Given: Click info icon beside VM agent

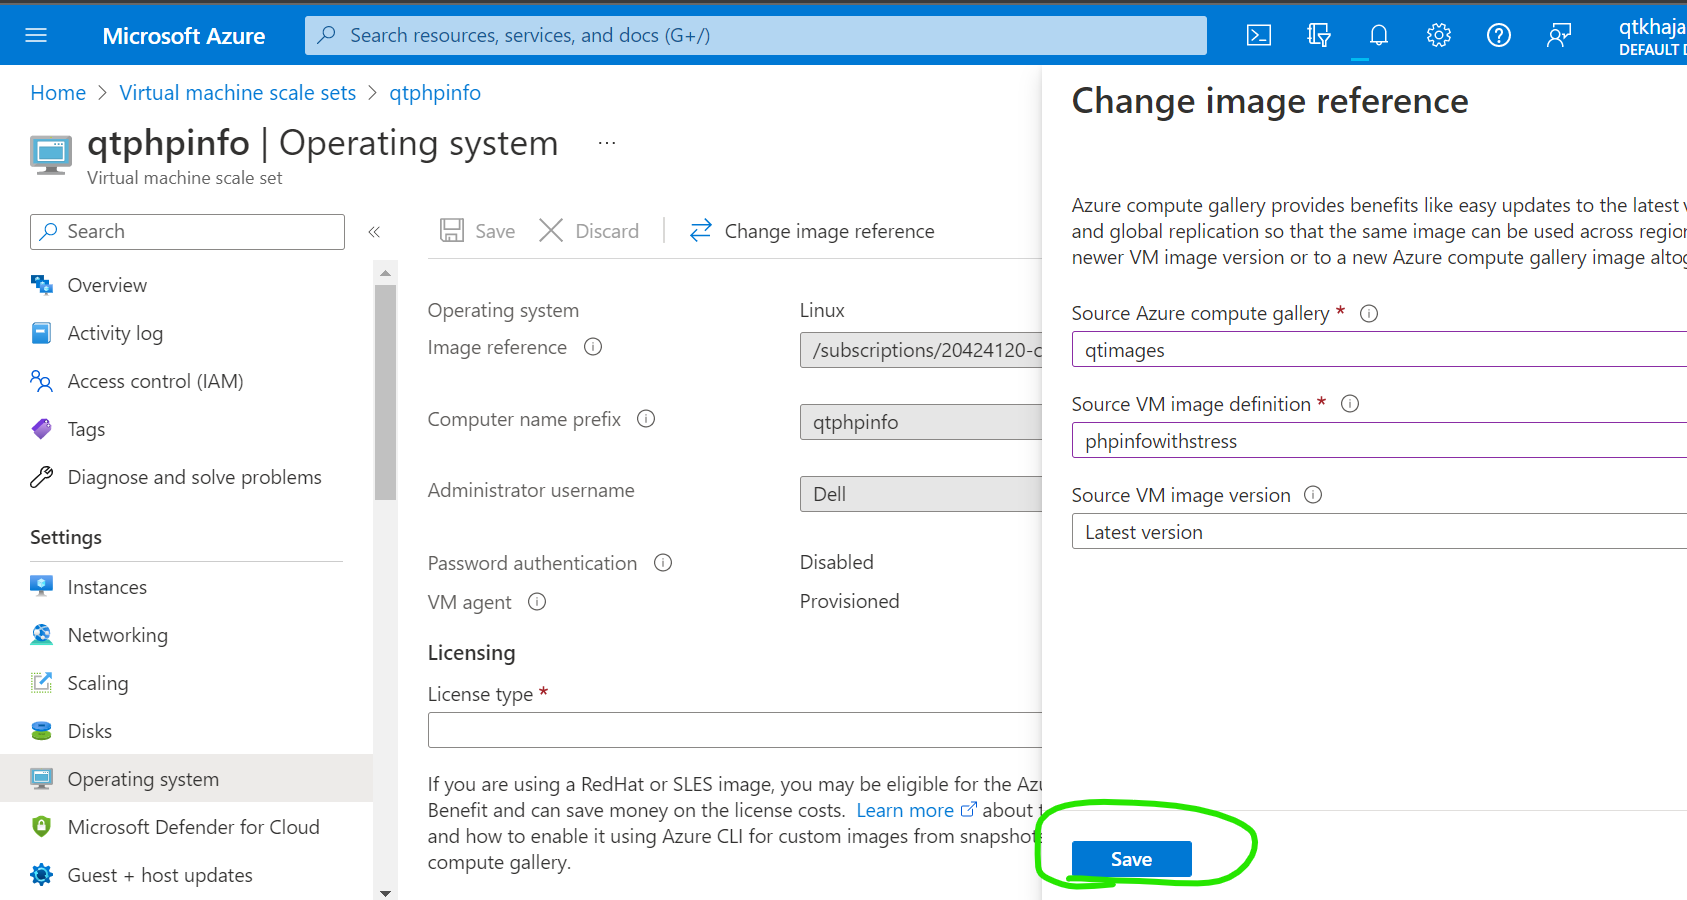Looking at the screenshot, I should pyautogui.click(x=537, y=602).
